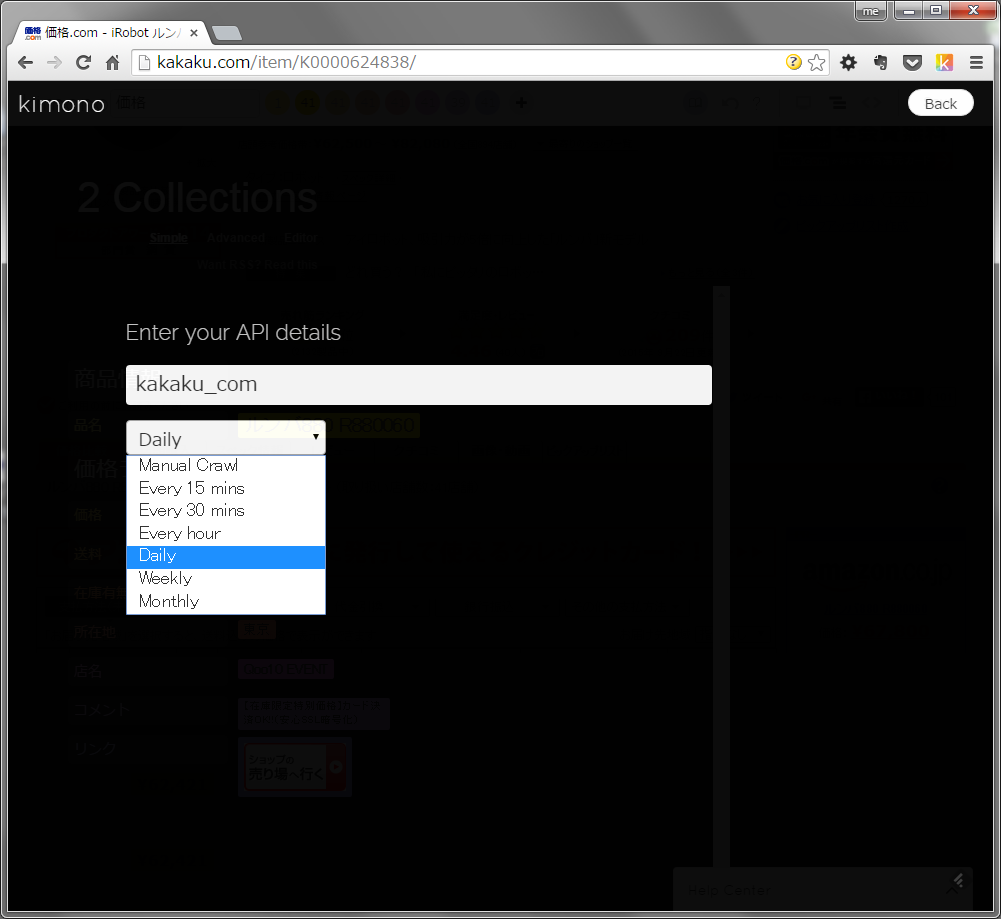Open the Daily crawl frequency dropdown
The height and width of the screenshot is (919, 1001).
226,438
